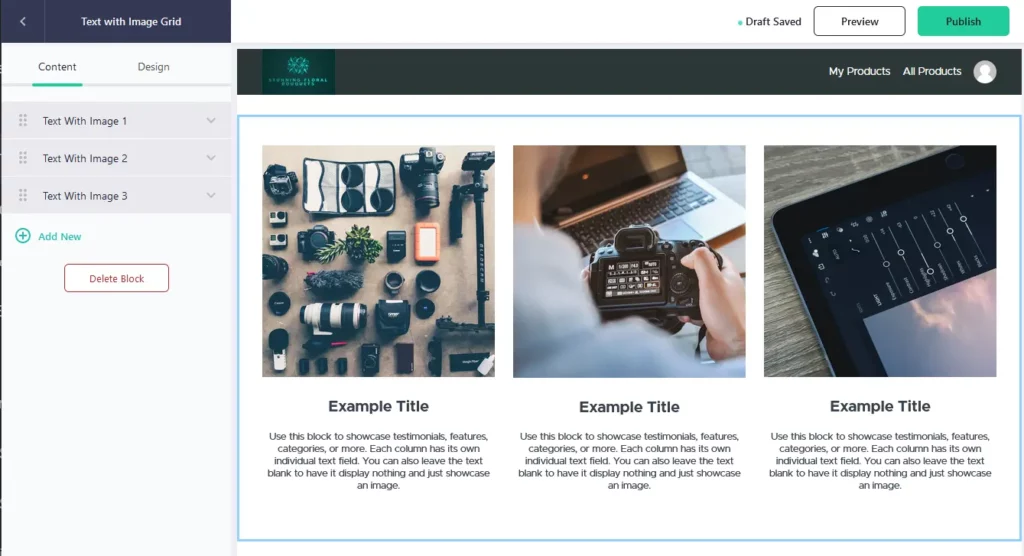This screenshot has height=556, width=1024.
Task: Switch to the Content tab
Action: click(x=57, y=67)
